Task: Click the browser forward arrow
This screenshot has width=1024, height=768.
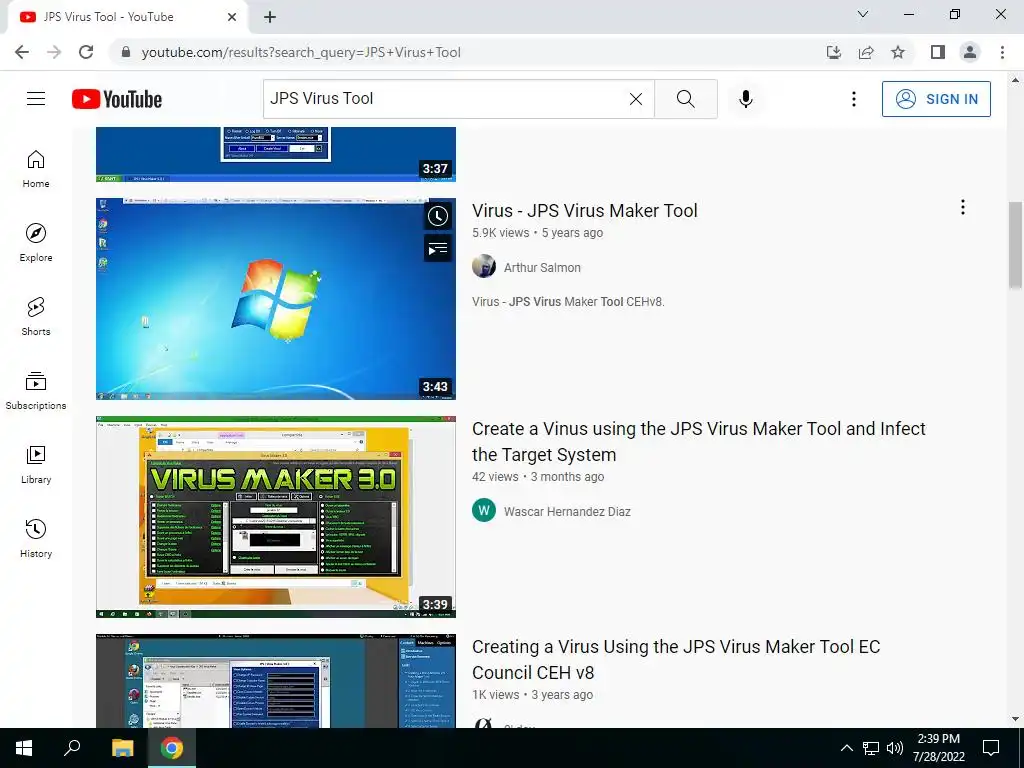Action: (x=54, y=52)
